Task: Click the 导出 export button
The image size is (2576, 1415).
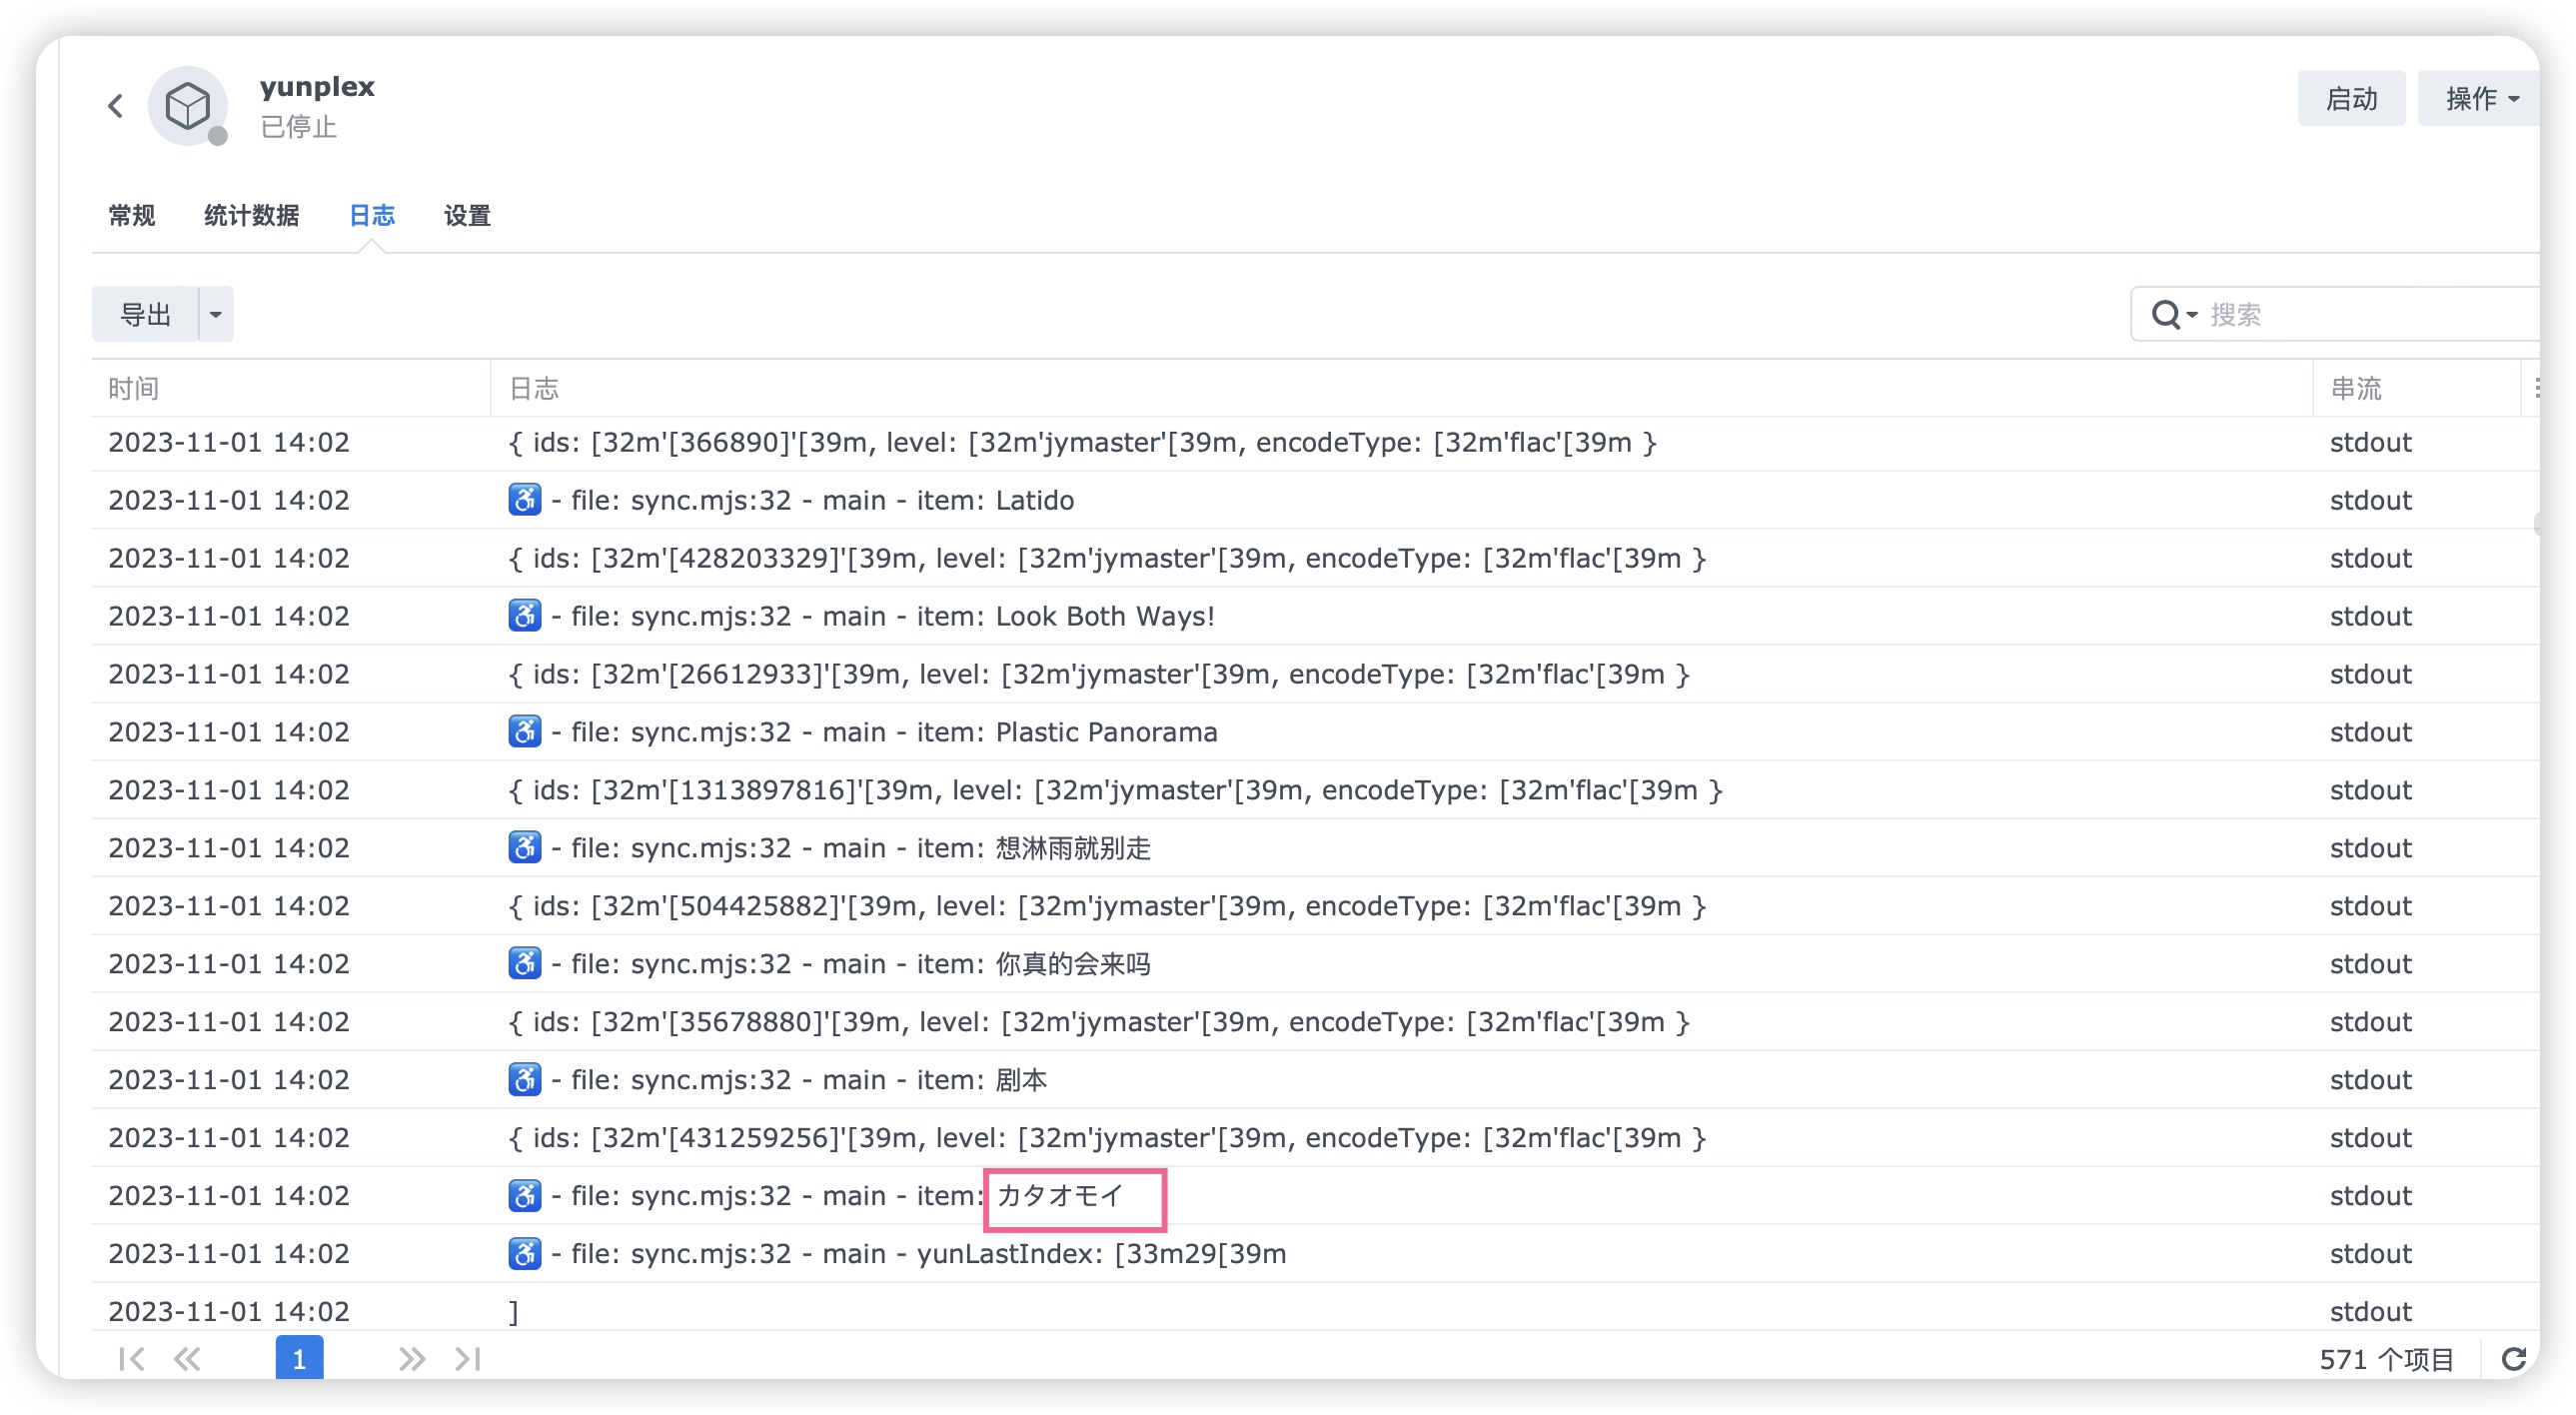Action: 146,314
